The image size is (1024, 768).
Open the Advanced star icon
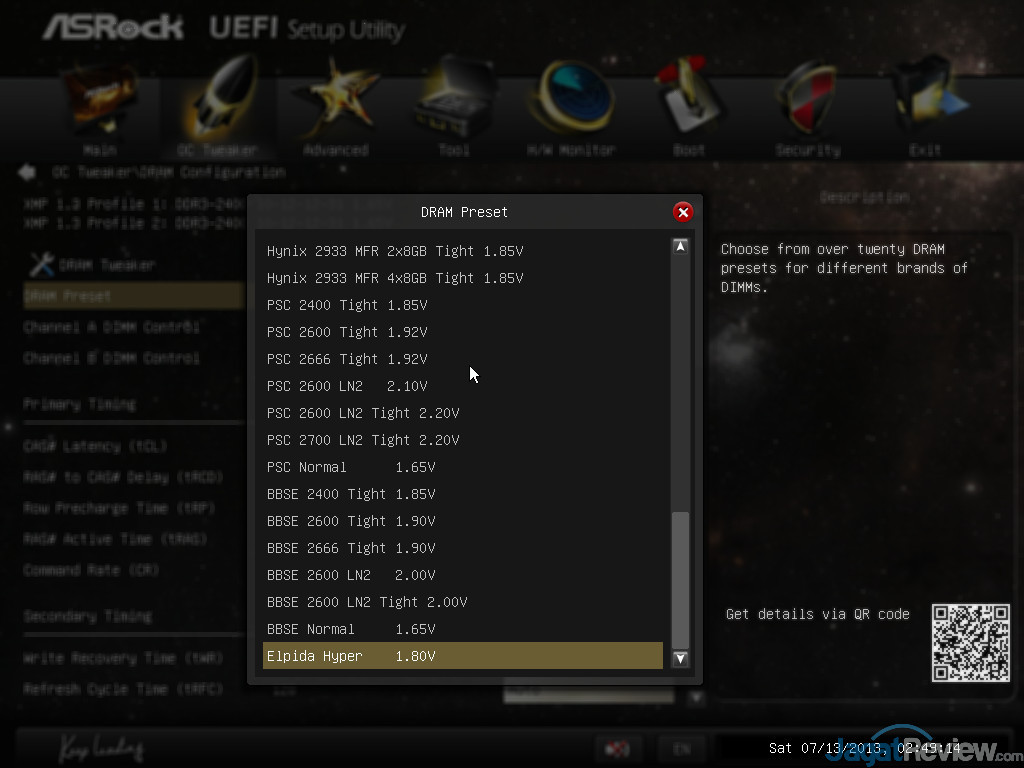click(335, 99)
